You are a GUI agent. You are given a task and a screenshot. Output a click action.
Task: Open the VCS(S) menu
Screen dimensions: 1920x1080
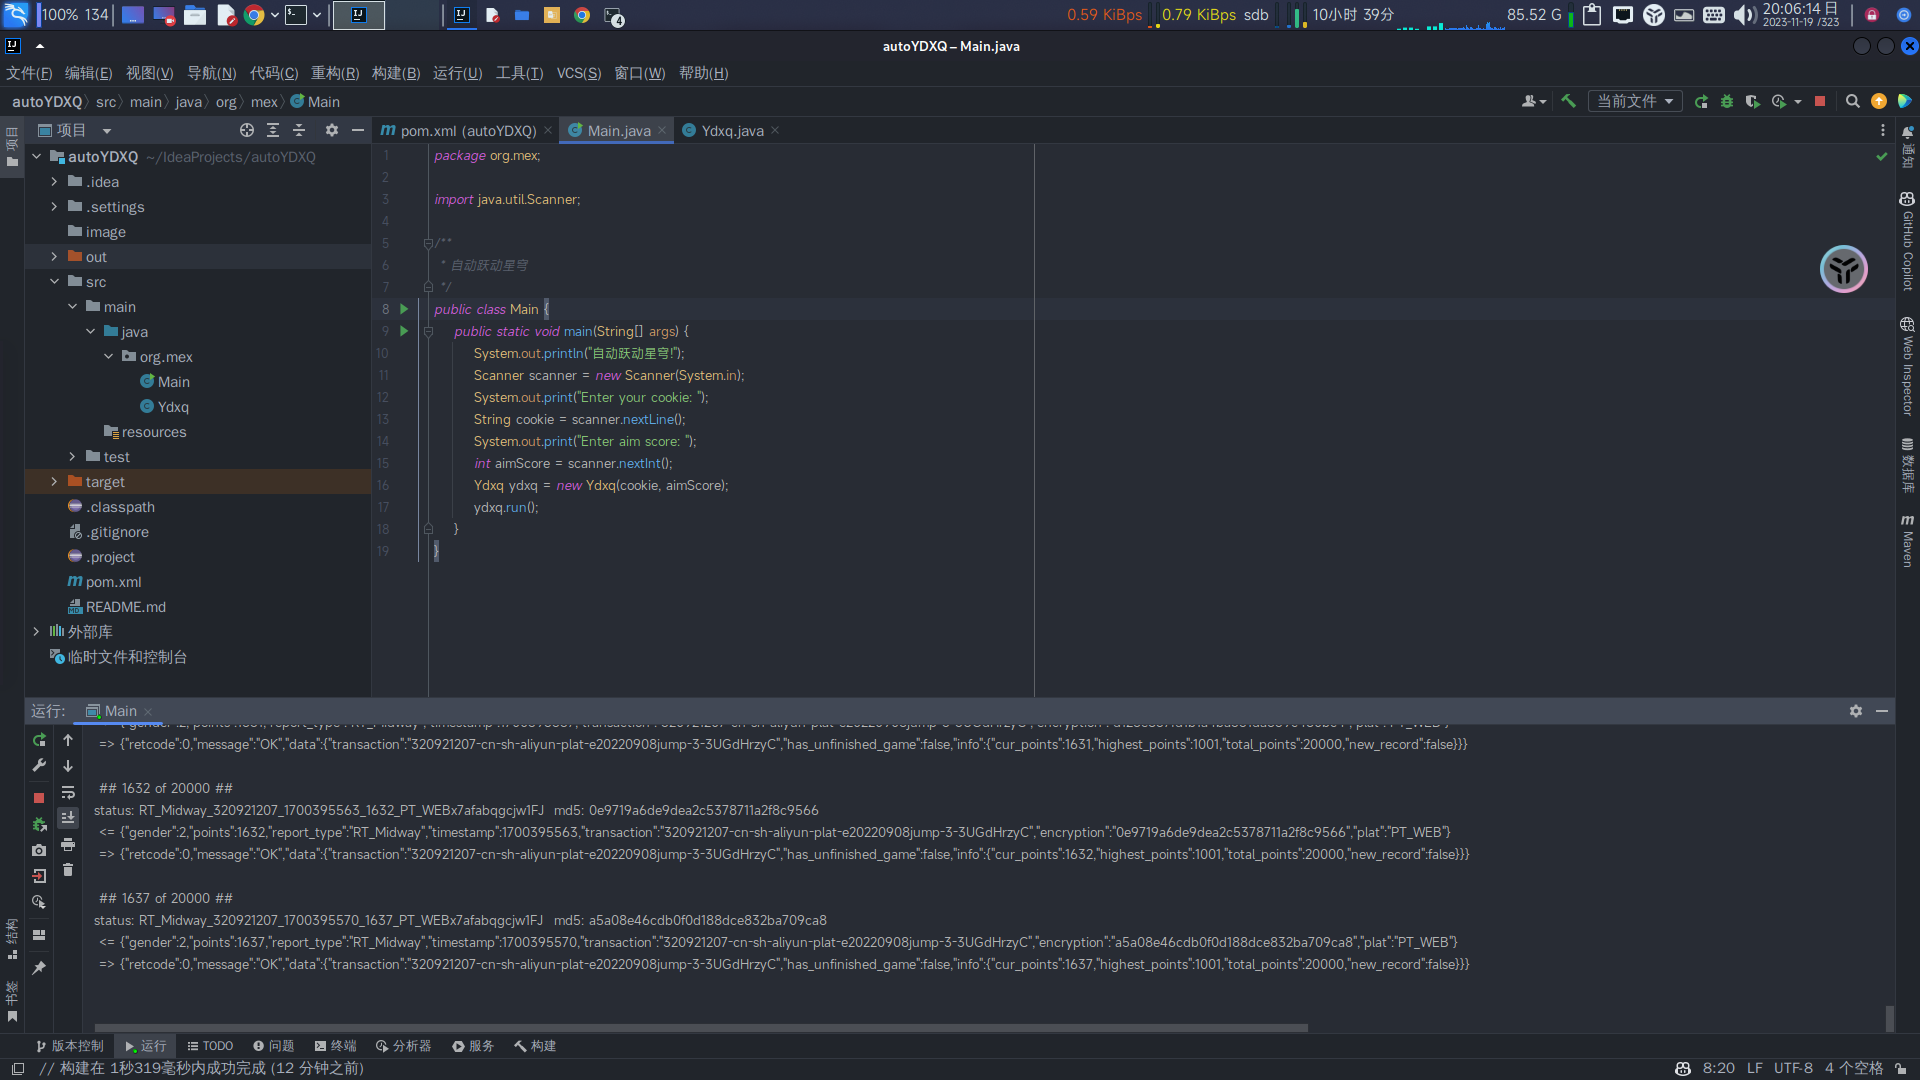point(579,73)
